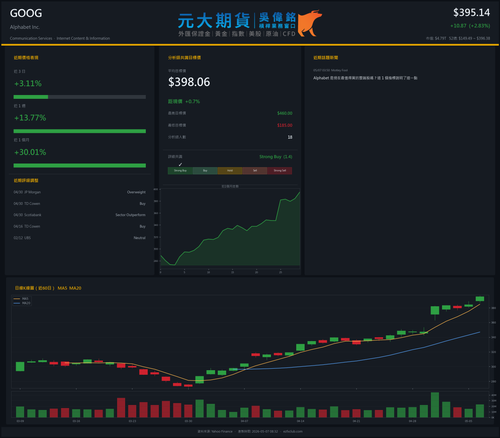Viewport: 500px width, 438px height.
Task: Click the +3.11% performance value
Action: tap(28, 83)
